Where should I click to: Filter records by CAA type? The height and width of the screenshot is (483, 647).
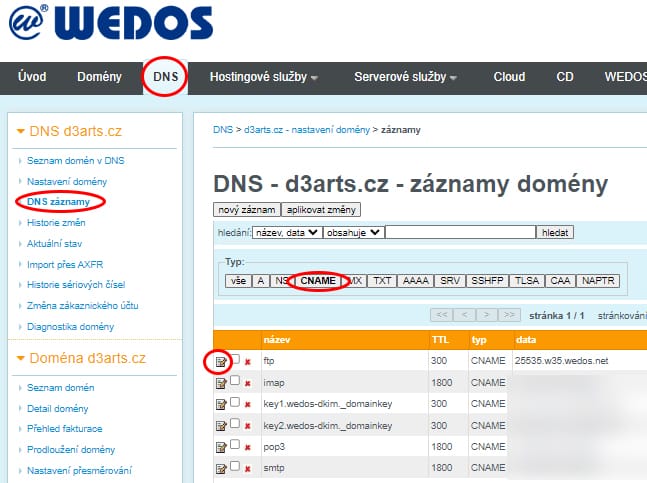[x=560, y=281]
